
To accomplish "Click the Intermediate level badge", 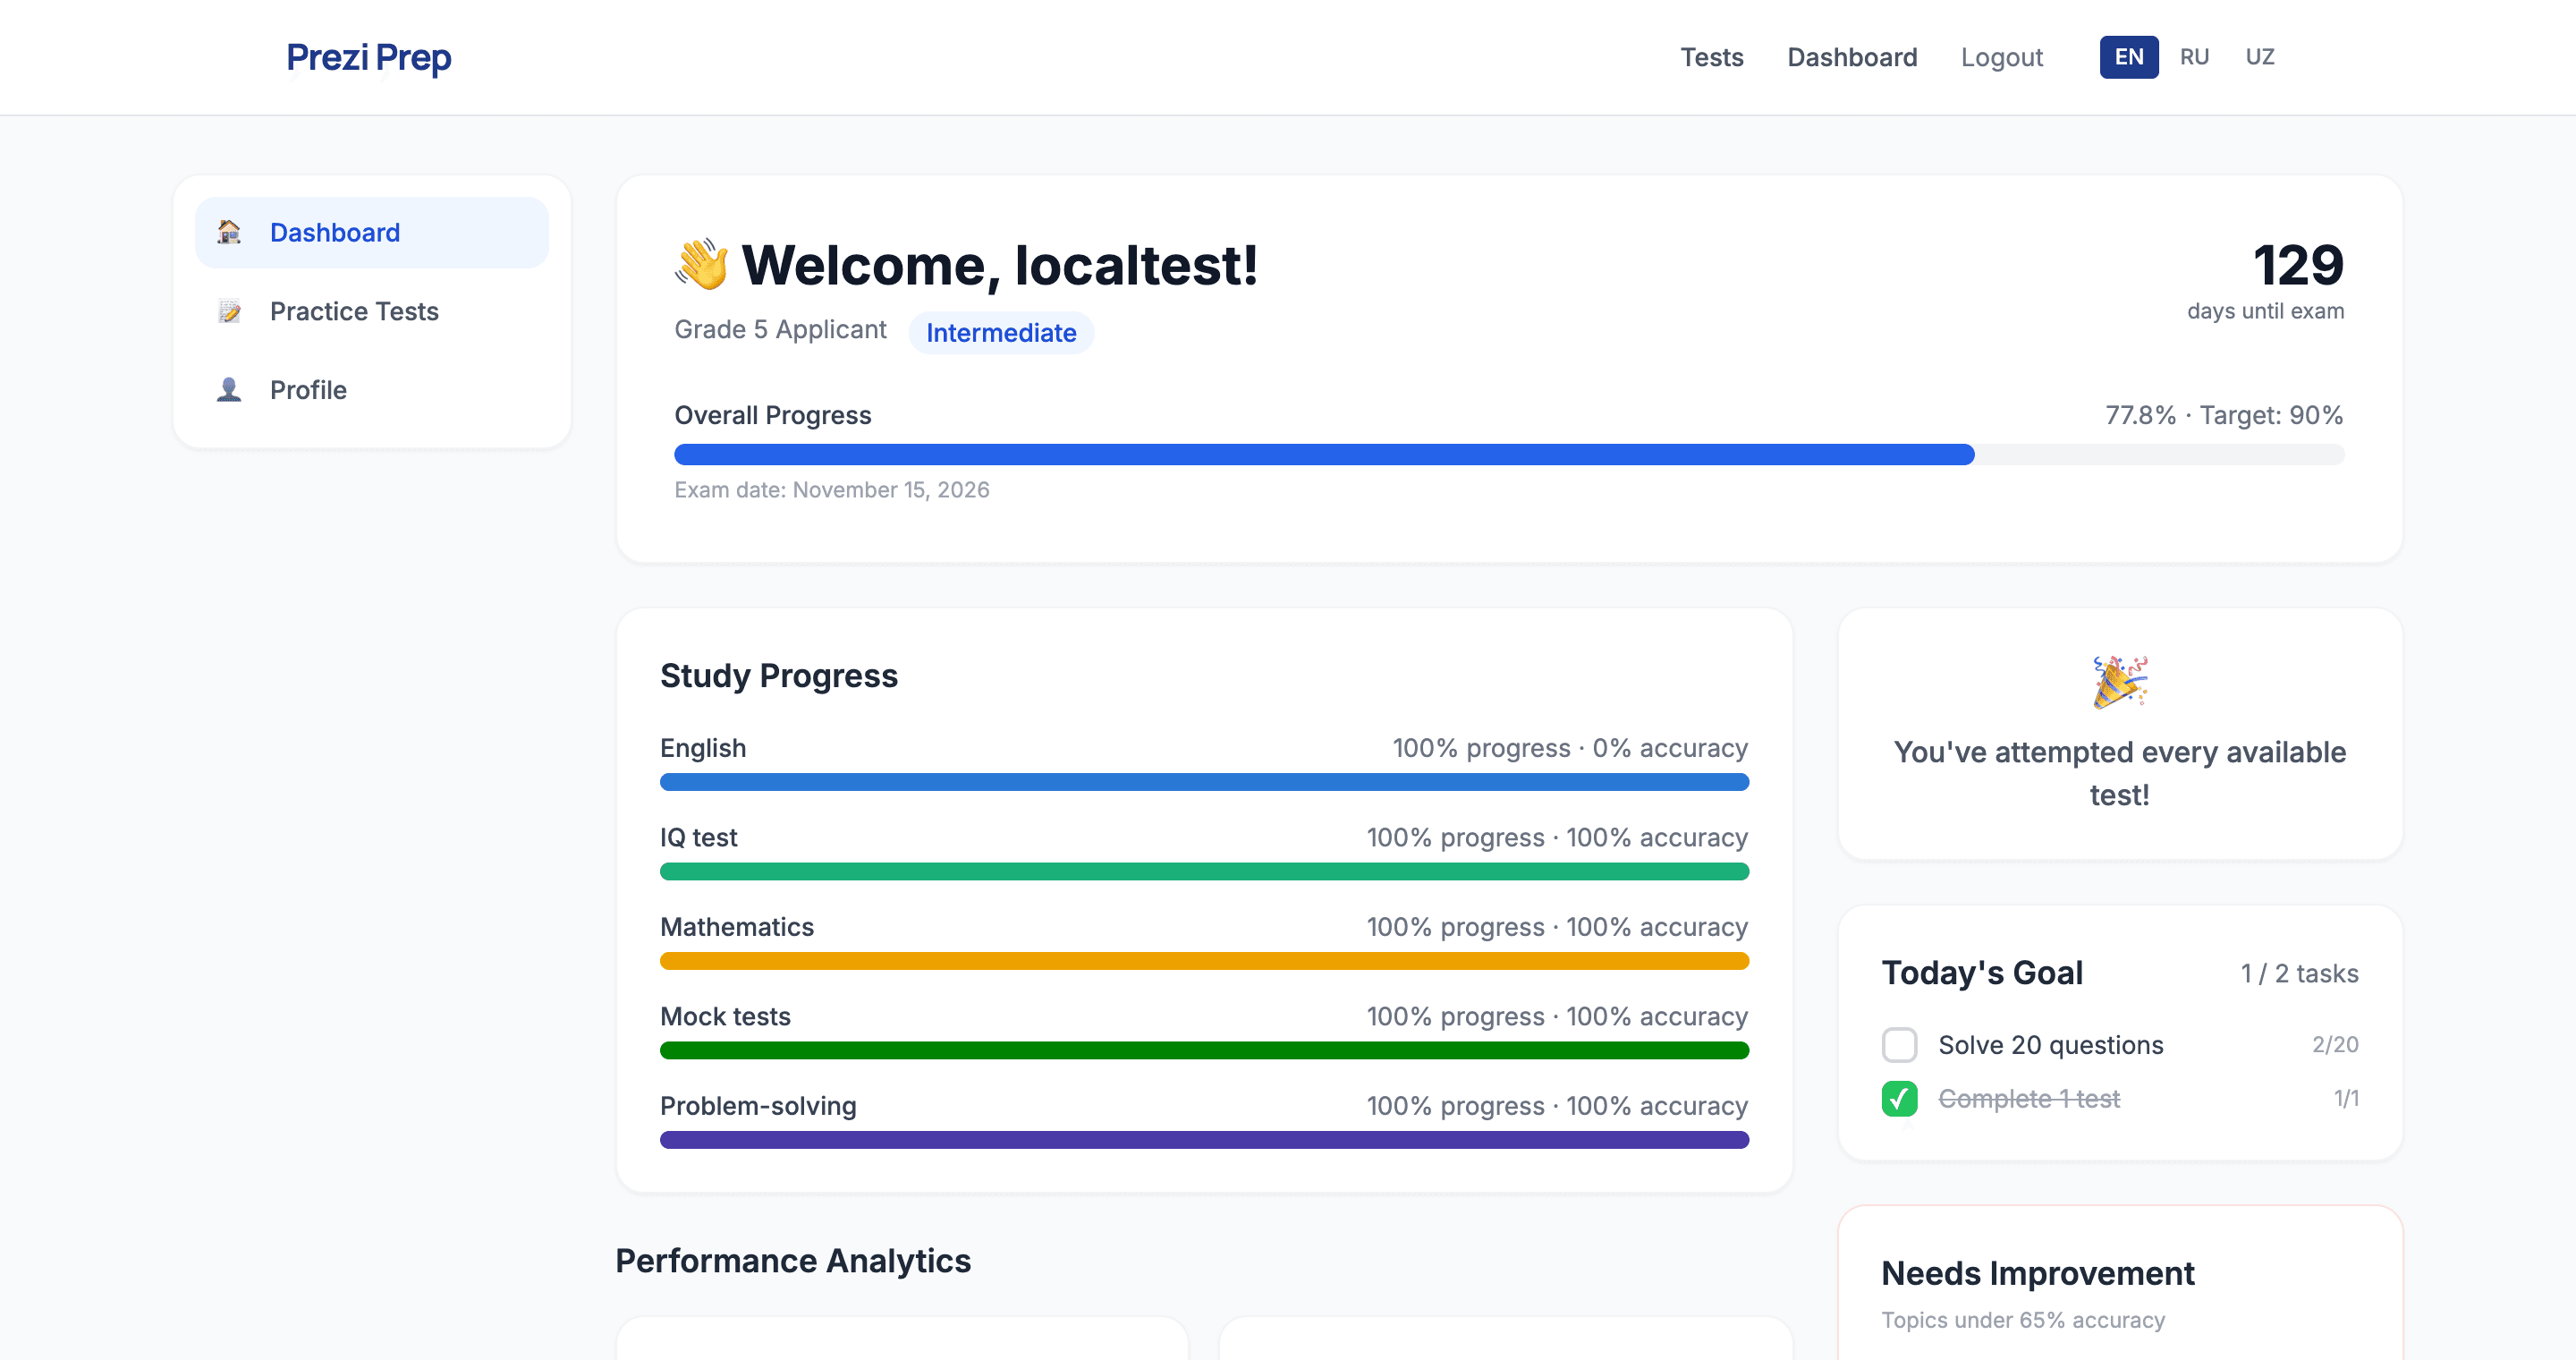I will tap(1001, 333).
